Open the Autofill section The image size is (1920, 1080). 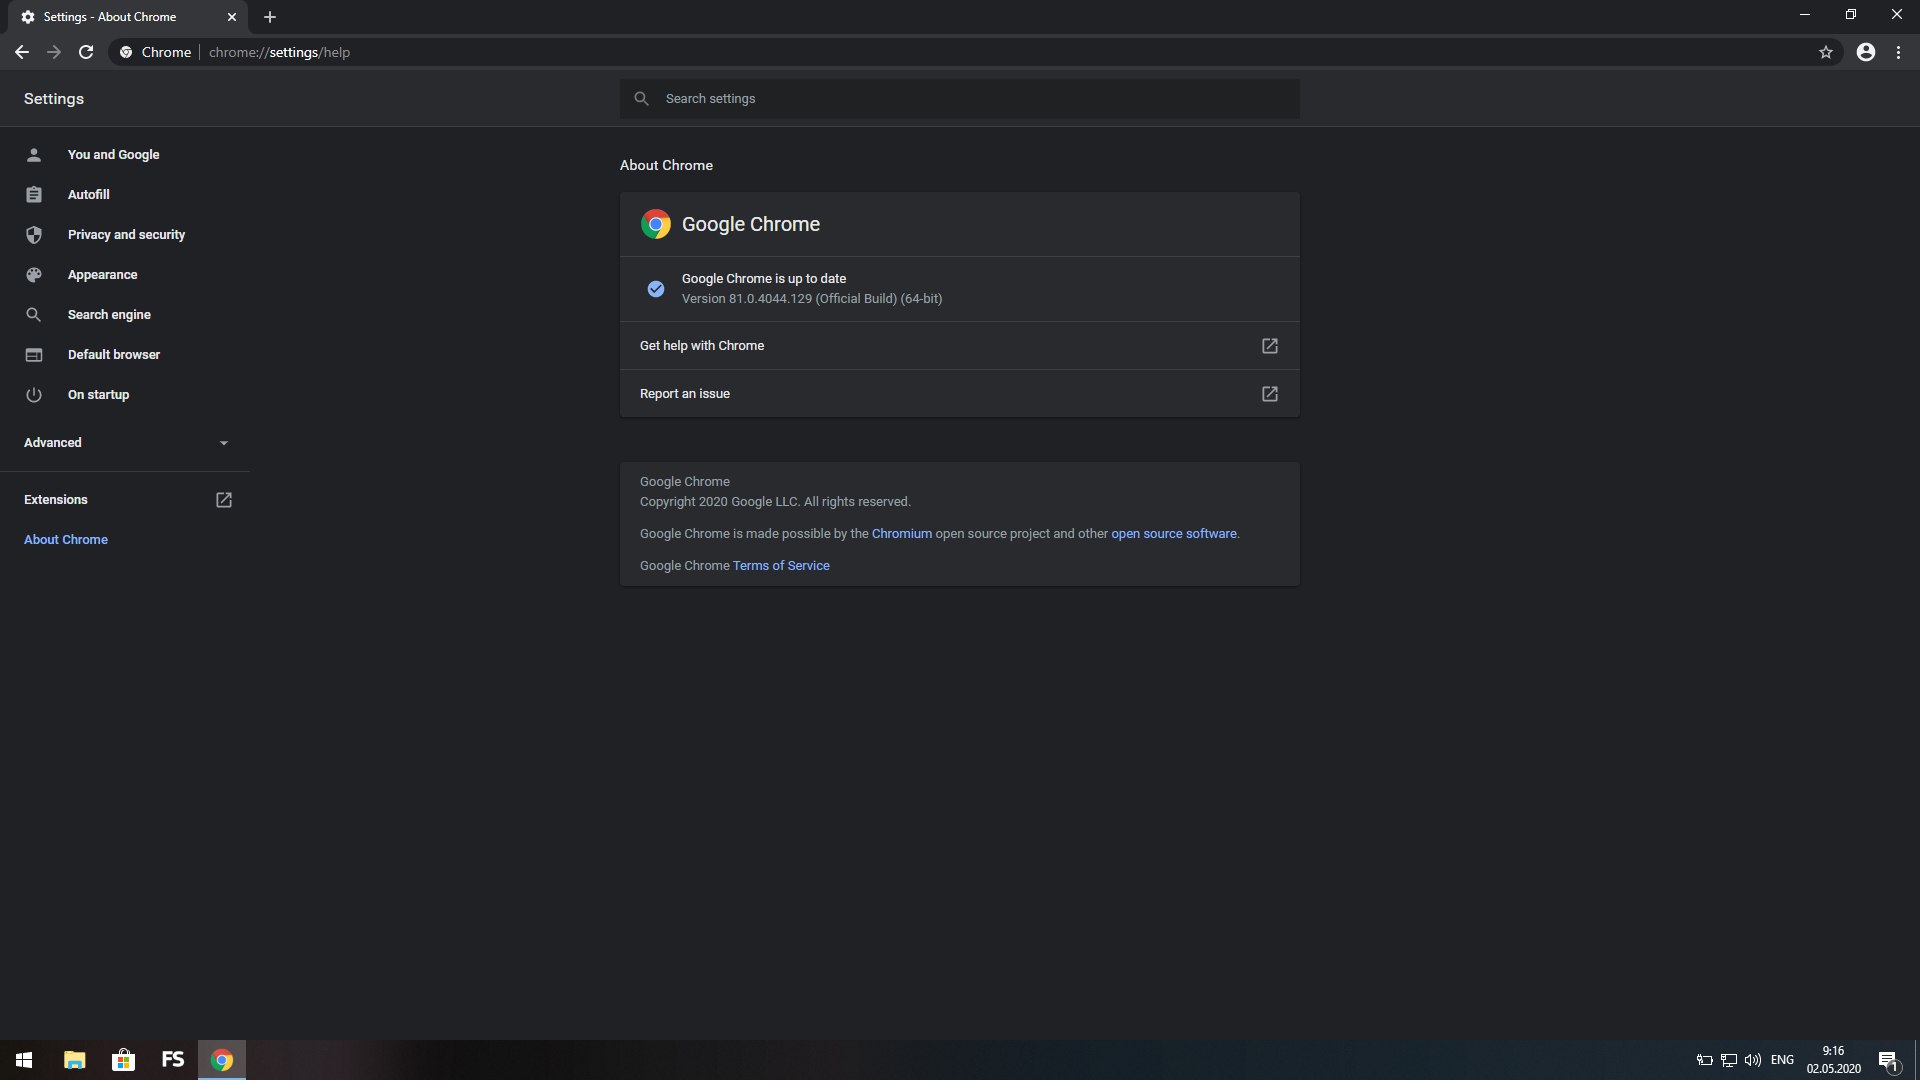coord(88,194)
